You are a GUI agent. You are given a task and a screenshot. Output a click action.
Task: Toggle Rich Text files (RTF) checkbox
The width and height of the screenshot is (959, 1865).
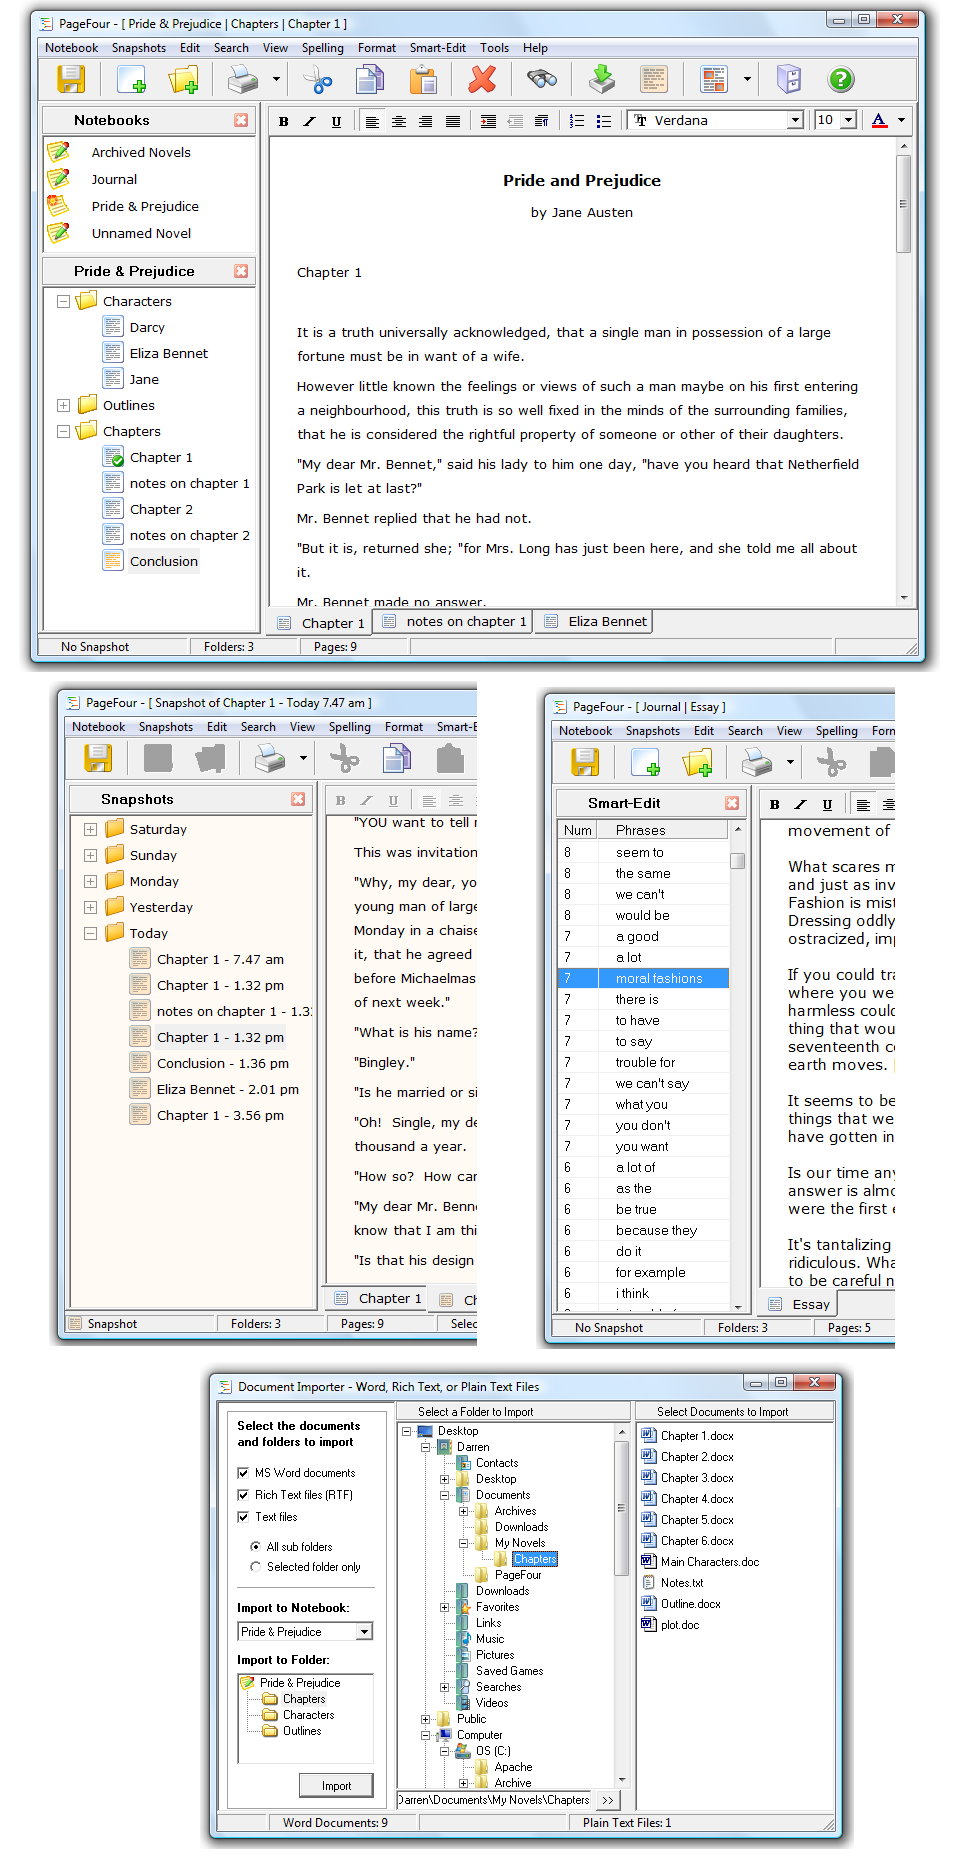(243, 1495)
